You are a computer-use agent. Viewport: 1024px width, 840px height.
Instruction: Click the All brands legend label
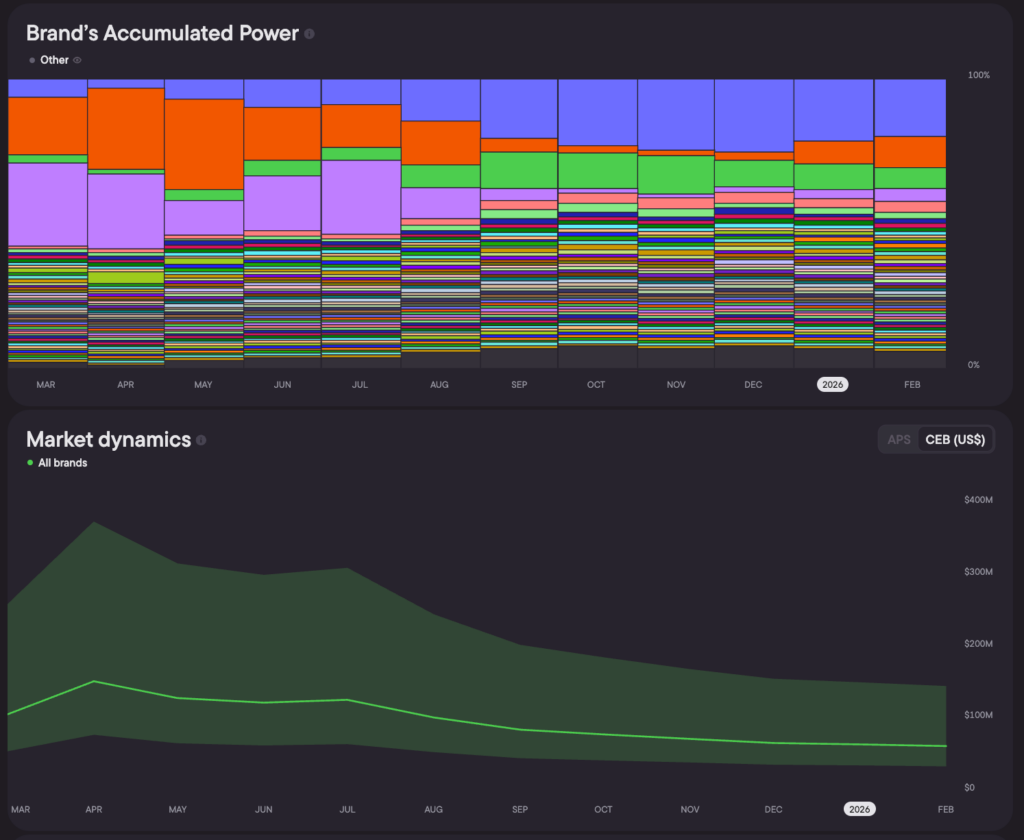[x=62, y=463]
